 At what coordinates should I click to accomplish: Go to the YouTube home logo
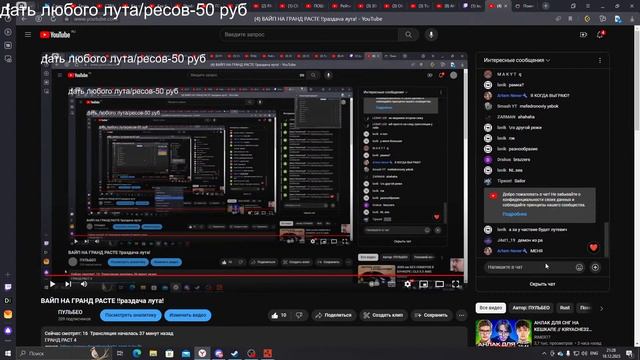click(x=55, y=35)
